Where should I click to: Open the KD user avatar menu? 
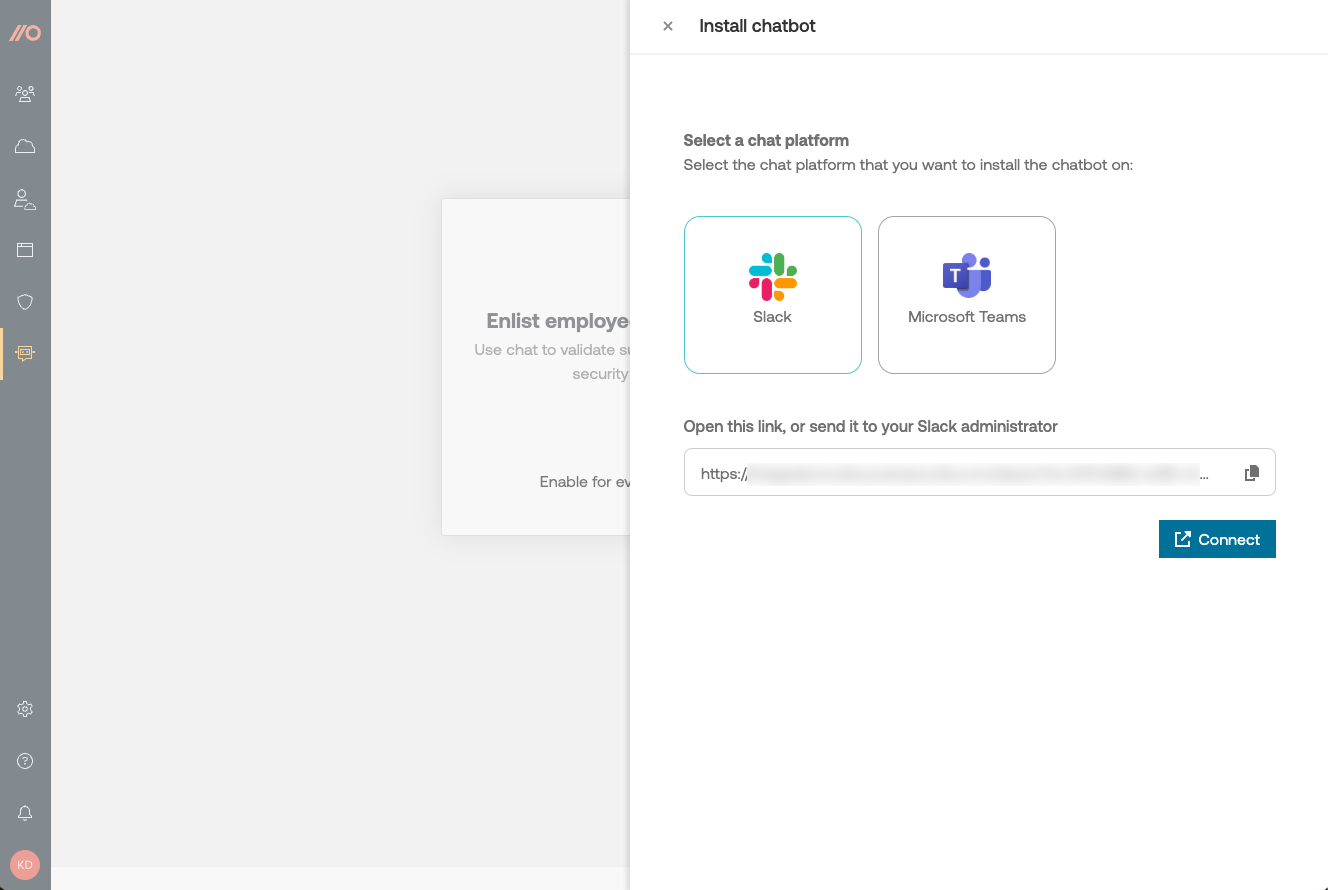pyautogui.click(x=25, y=865)
